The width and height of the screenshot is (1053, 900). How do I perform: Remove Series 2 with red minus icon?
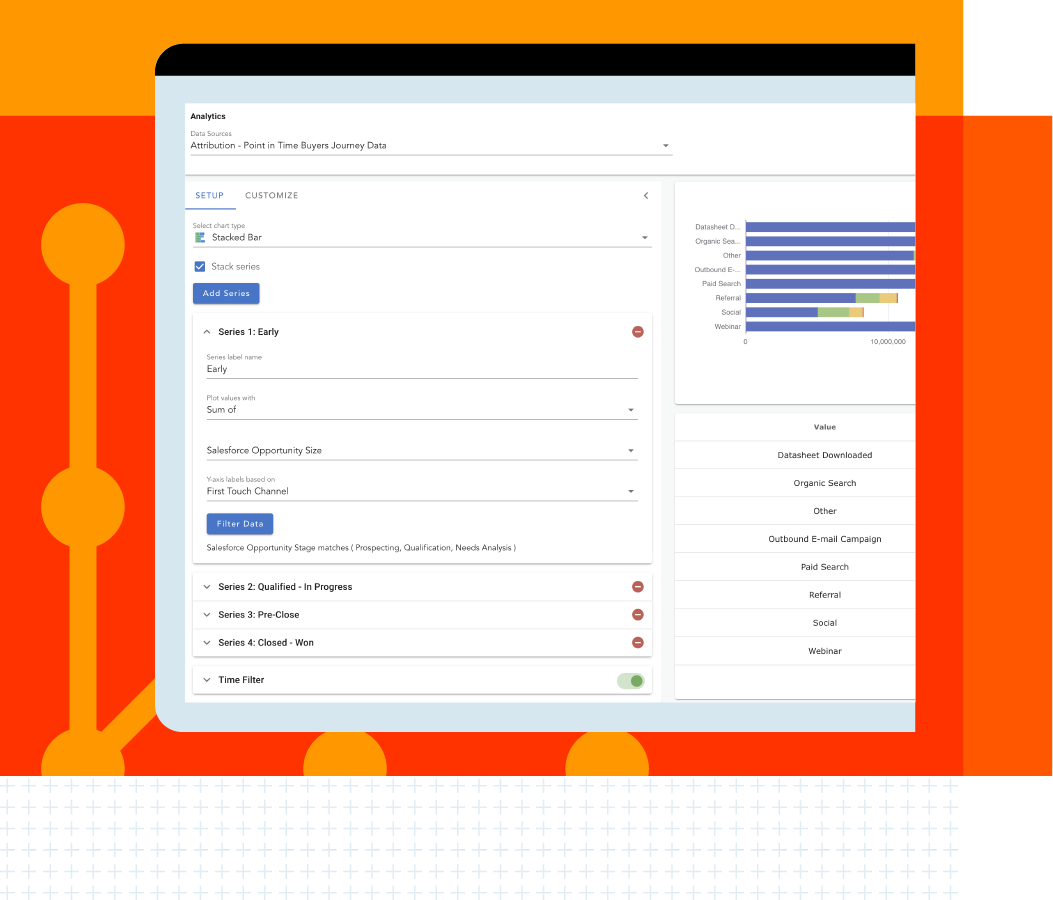pyautogui.click(x=638, y=587)
